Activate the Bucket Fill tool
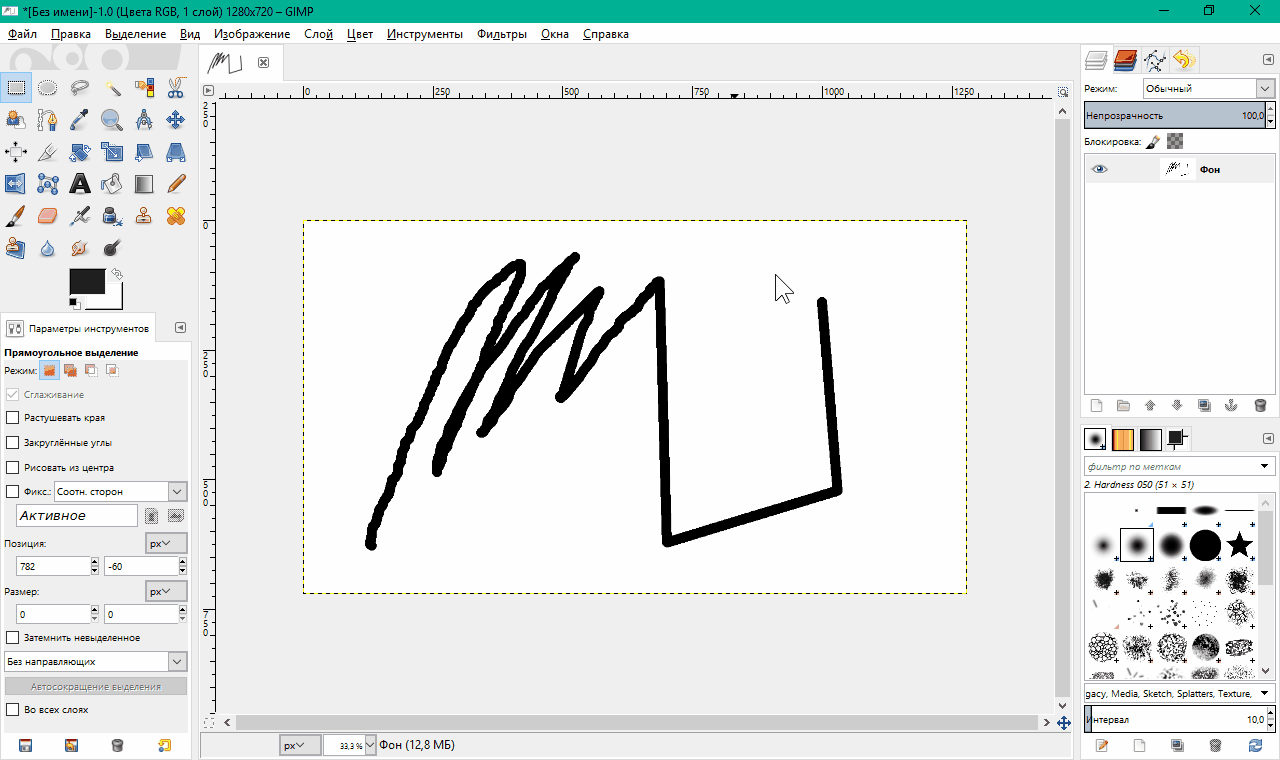 coord(112,184)
